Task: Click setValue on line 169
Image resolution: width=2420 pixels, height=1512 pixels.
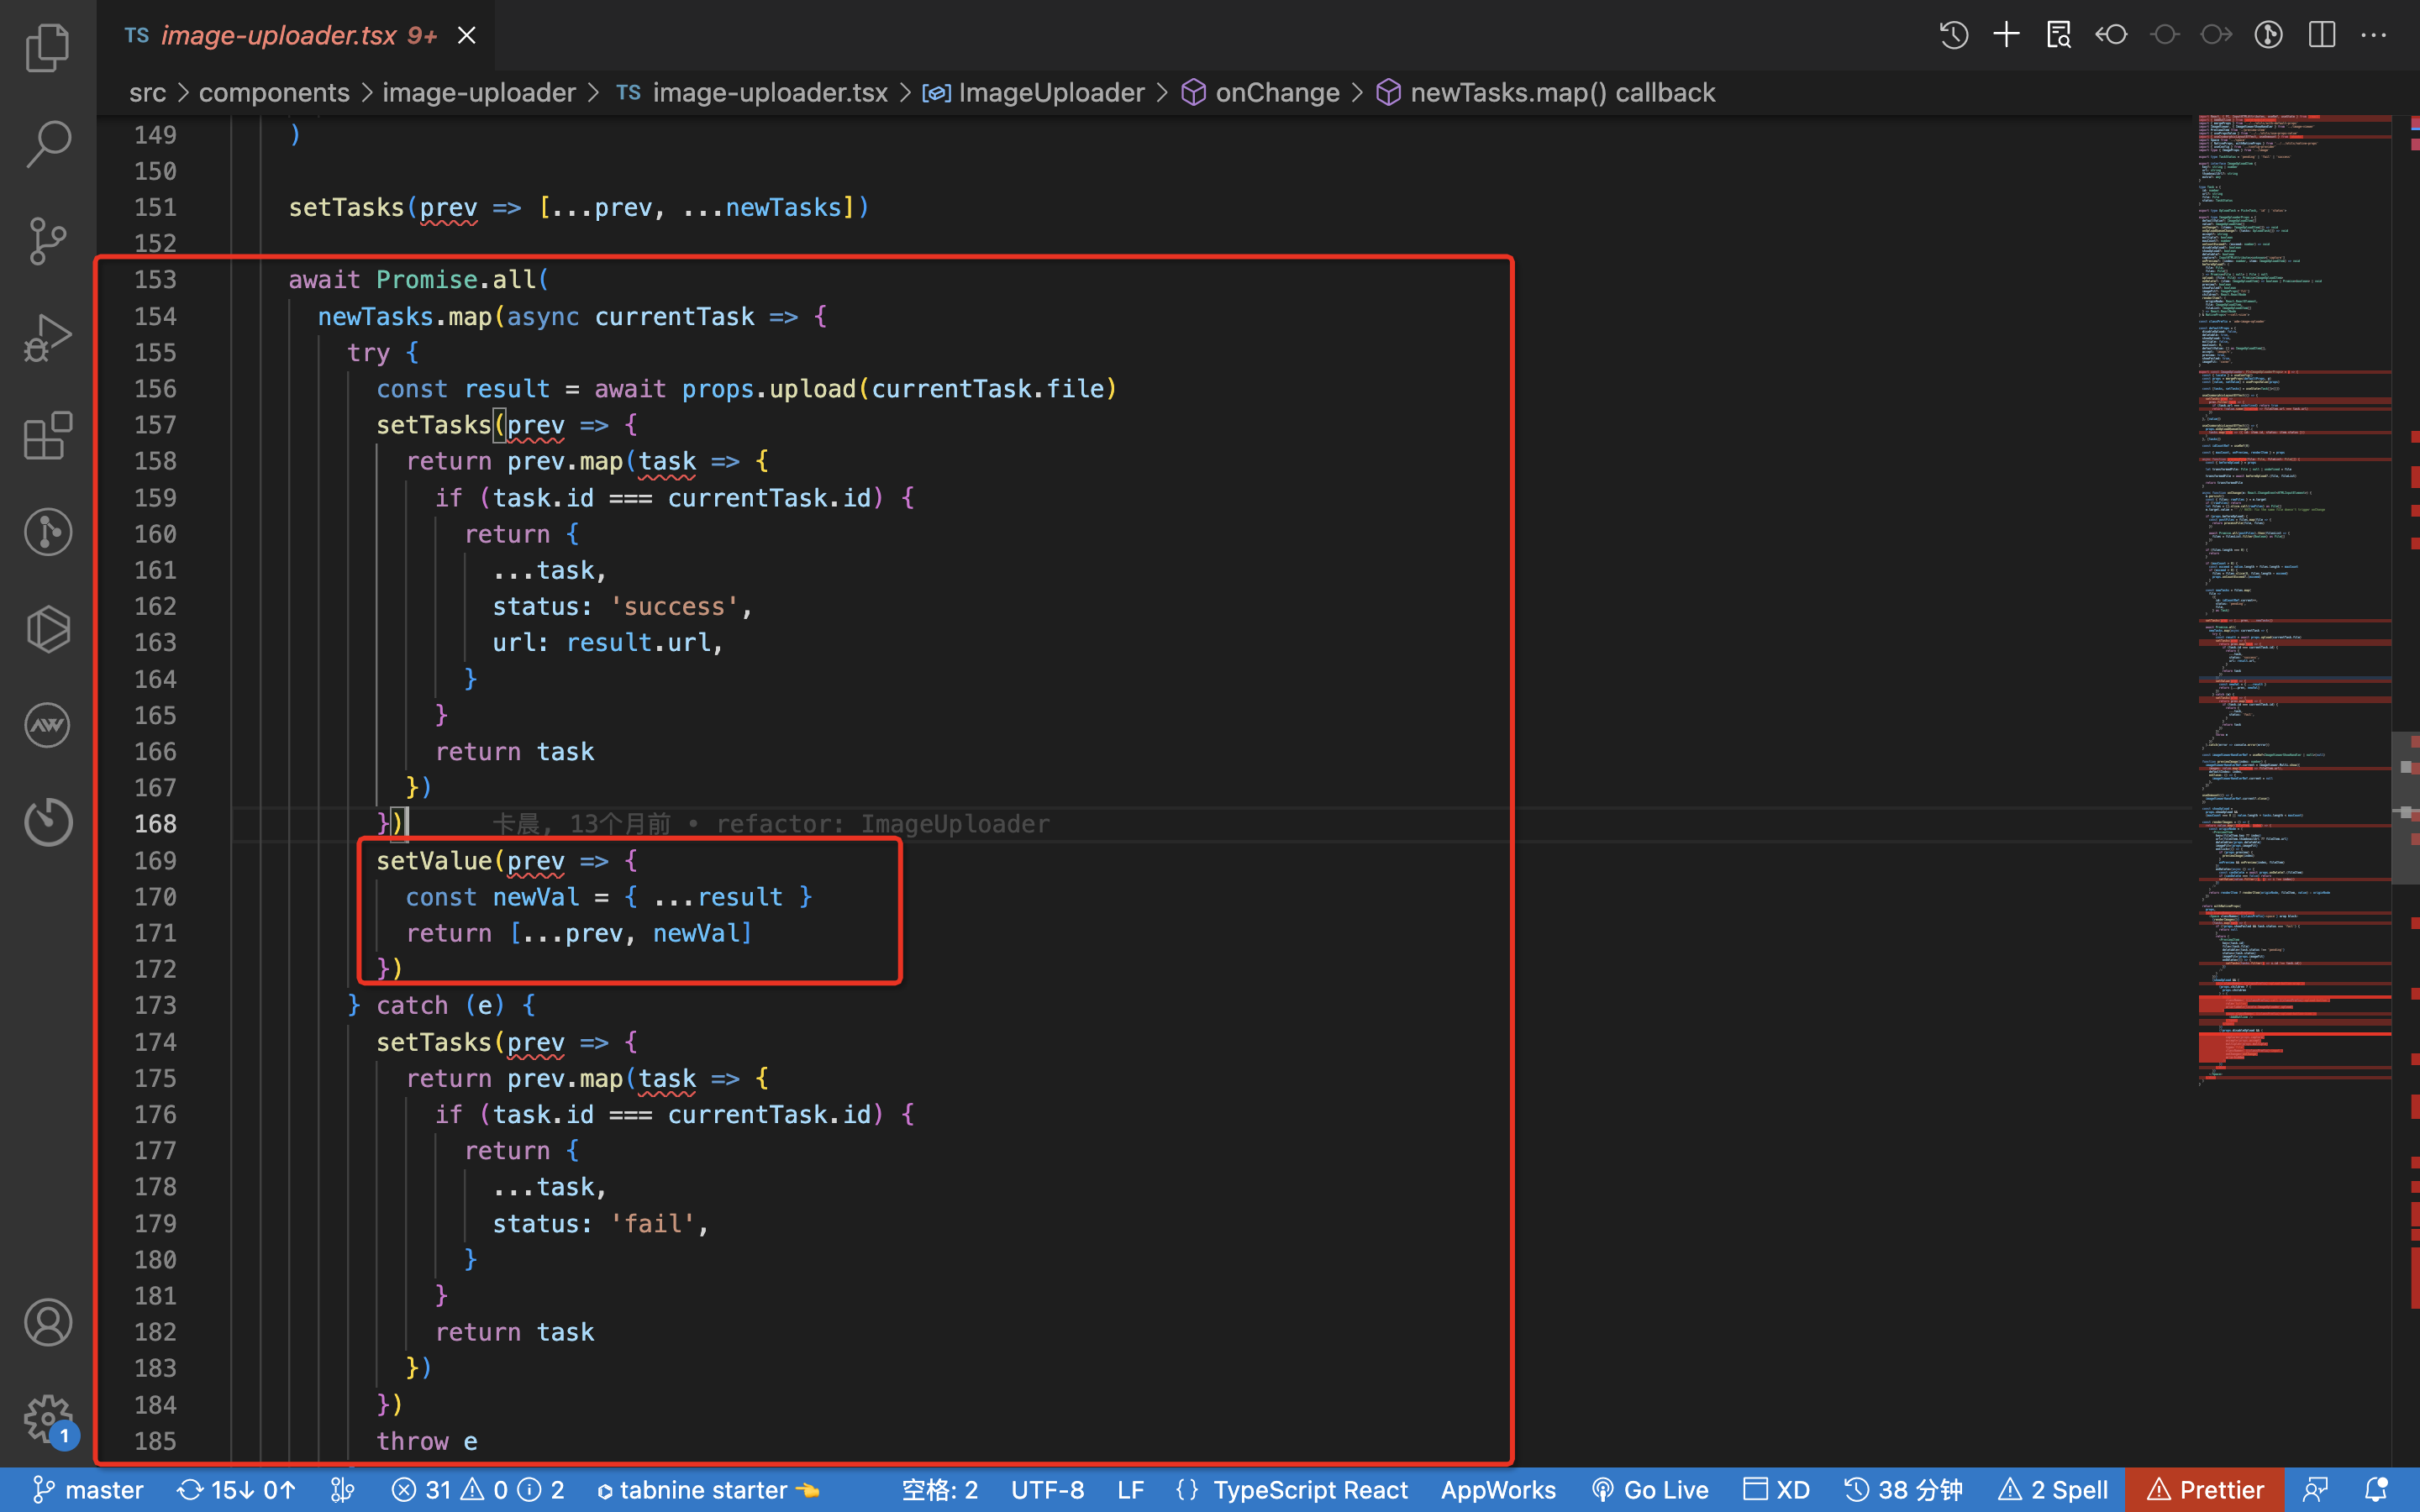Action: [434, 860]
